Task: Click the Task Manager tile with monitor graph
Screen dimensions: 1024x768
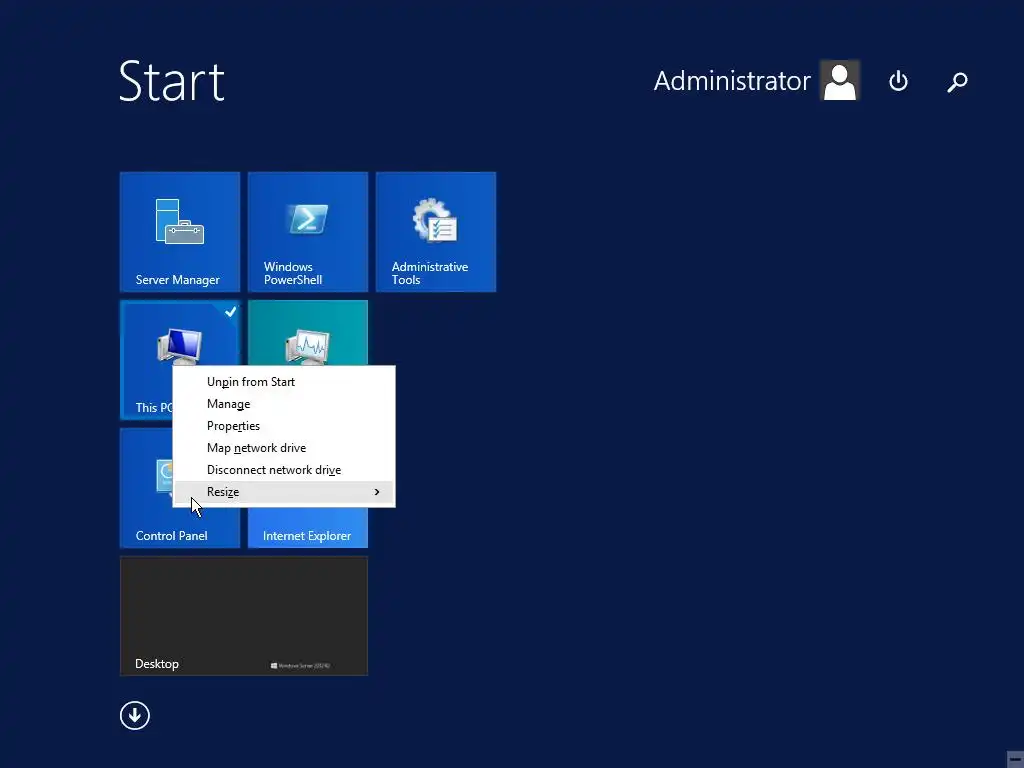Action: click(x=308, y=333)
